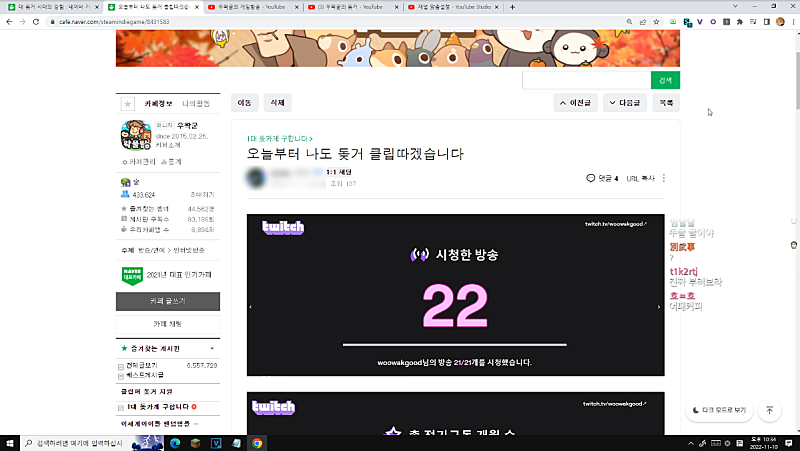This screenshot has height=451, width=800.
Task: Open the purple circle extension icon
Action: click(713, 22)
